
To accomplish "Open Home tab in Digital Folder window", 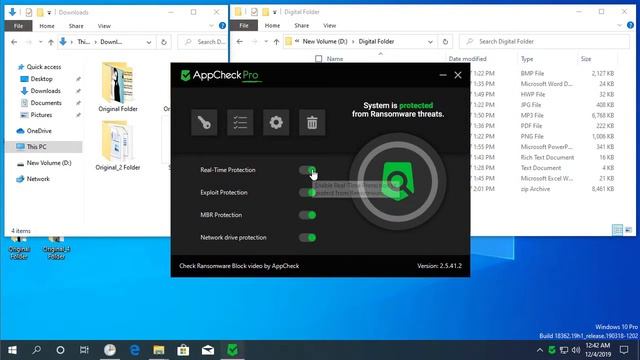I will tap(272, 25).
